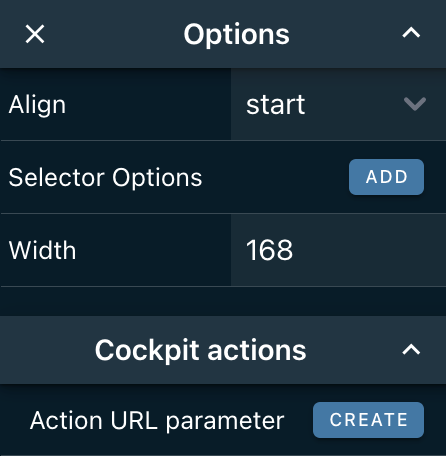Click the empty area below the Width row
This screenshot has width=446, height=456.
pyautogui.click(x=223, y=301)
